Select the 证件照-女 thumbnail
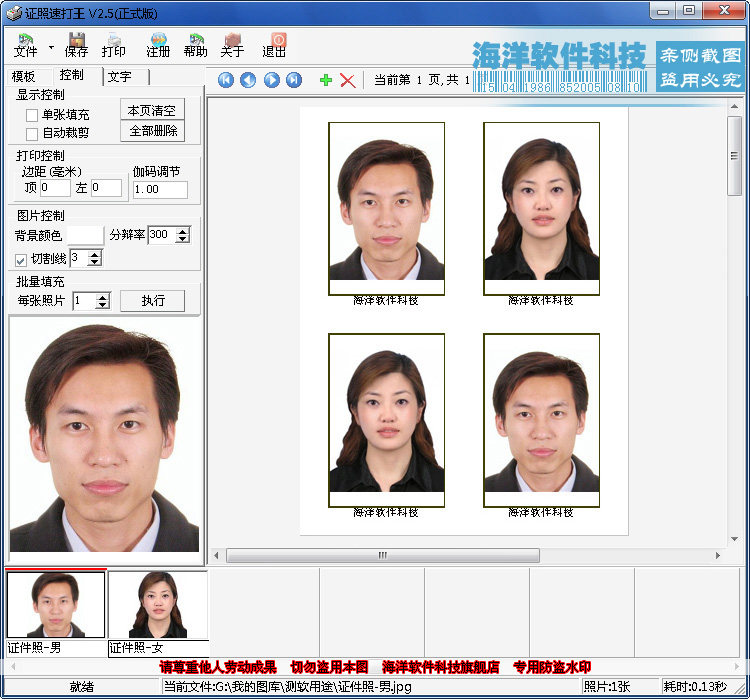Viewport: 750px width, 700px height. pos(158,605)
